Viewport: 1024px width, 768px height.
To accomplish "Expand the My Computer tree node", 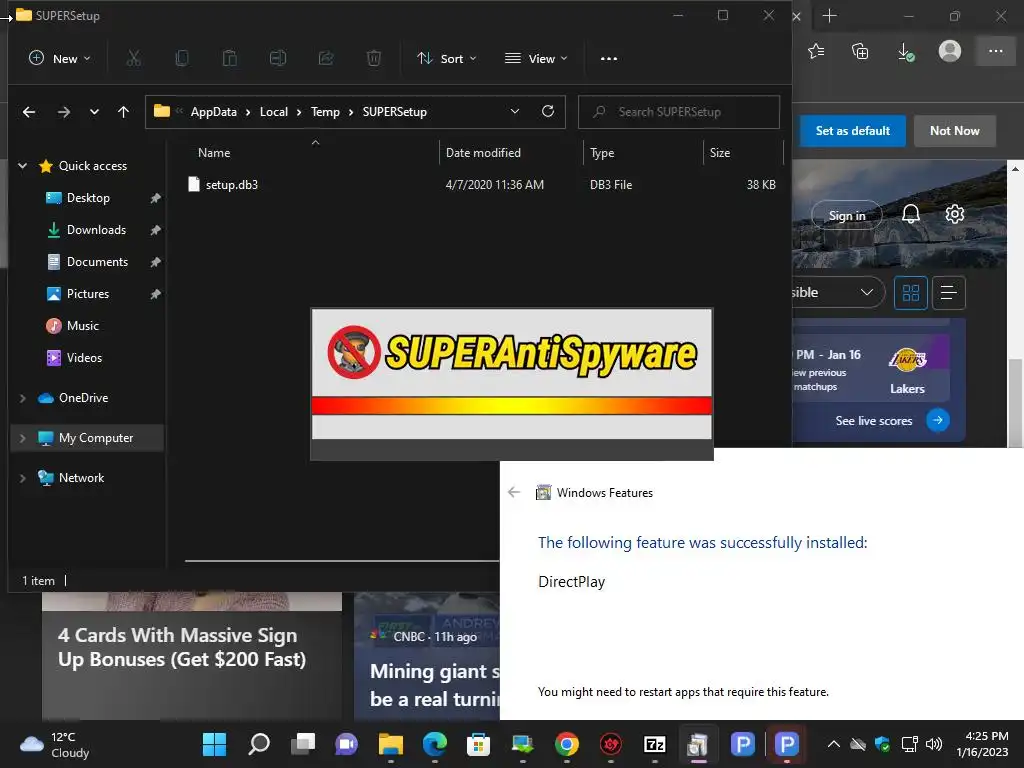I will (x=22, y=438).
